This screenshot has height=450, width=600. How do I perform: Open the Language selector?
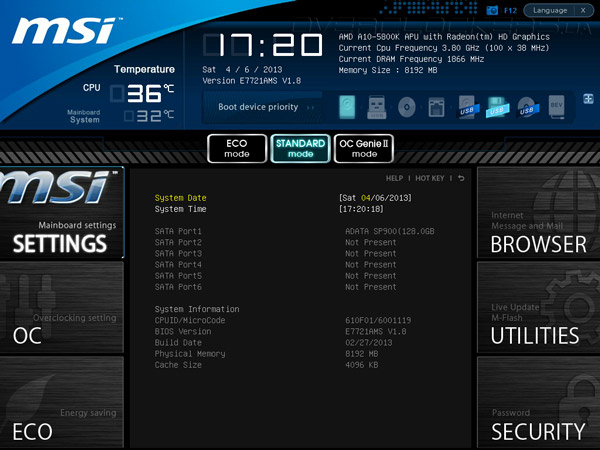coord(550,10)
